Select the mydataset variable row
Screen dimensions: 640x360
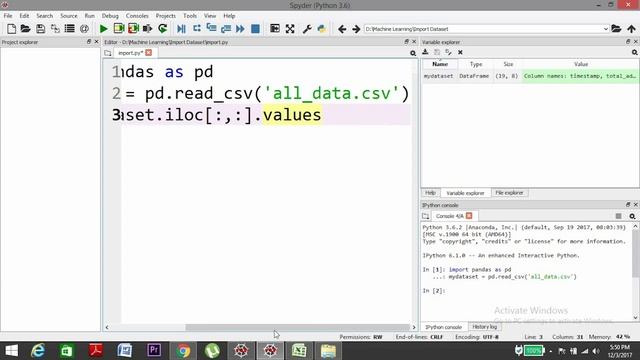[x=530, y=76]
